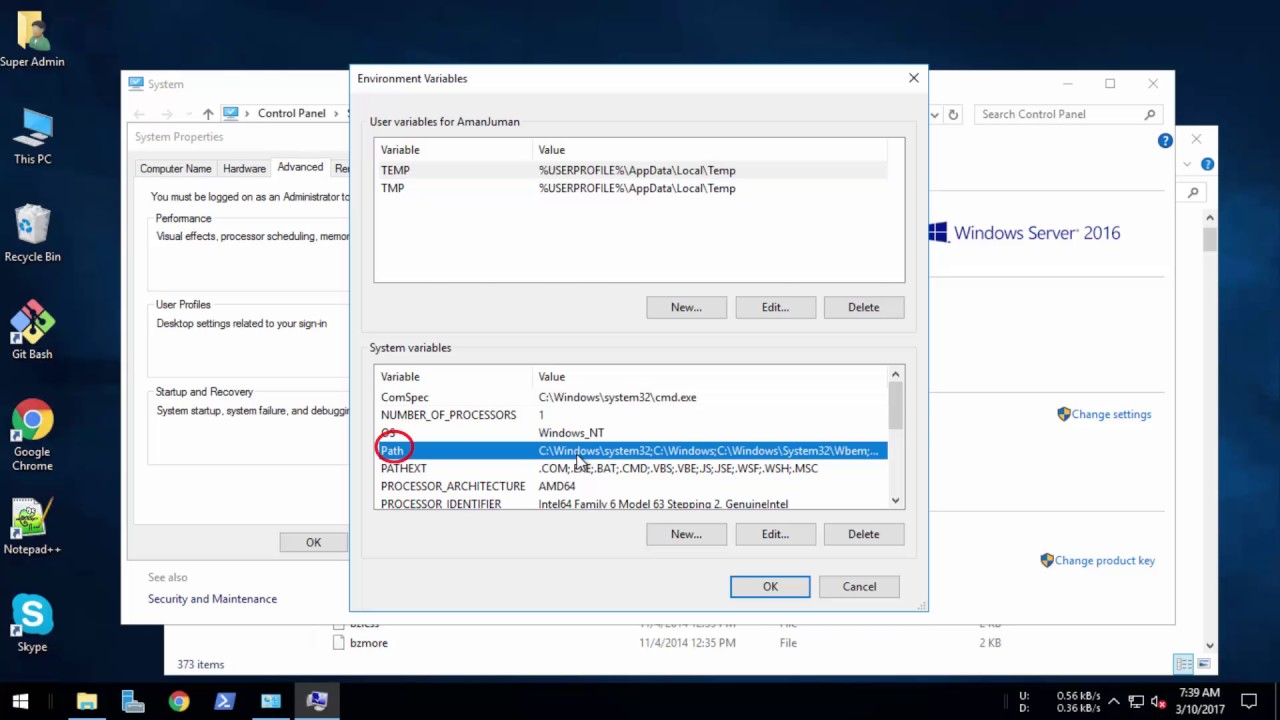Image resolution: width=1280 pixels, height=720 pixels.
Task: Expand the File Explorer ribbon chevron
Action: coord(1187,164)
